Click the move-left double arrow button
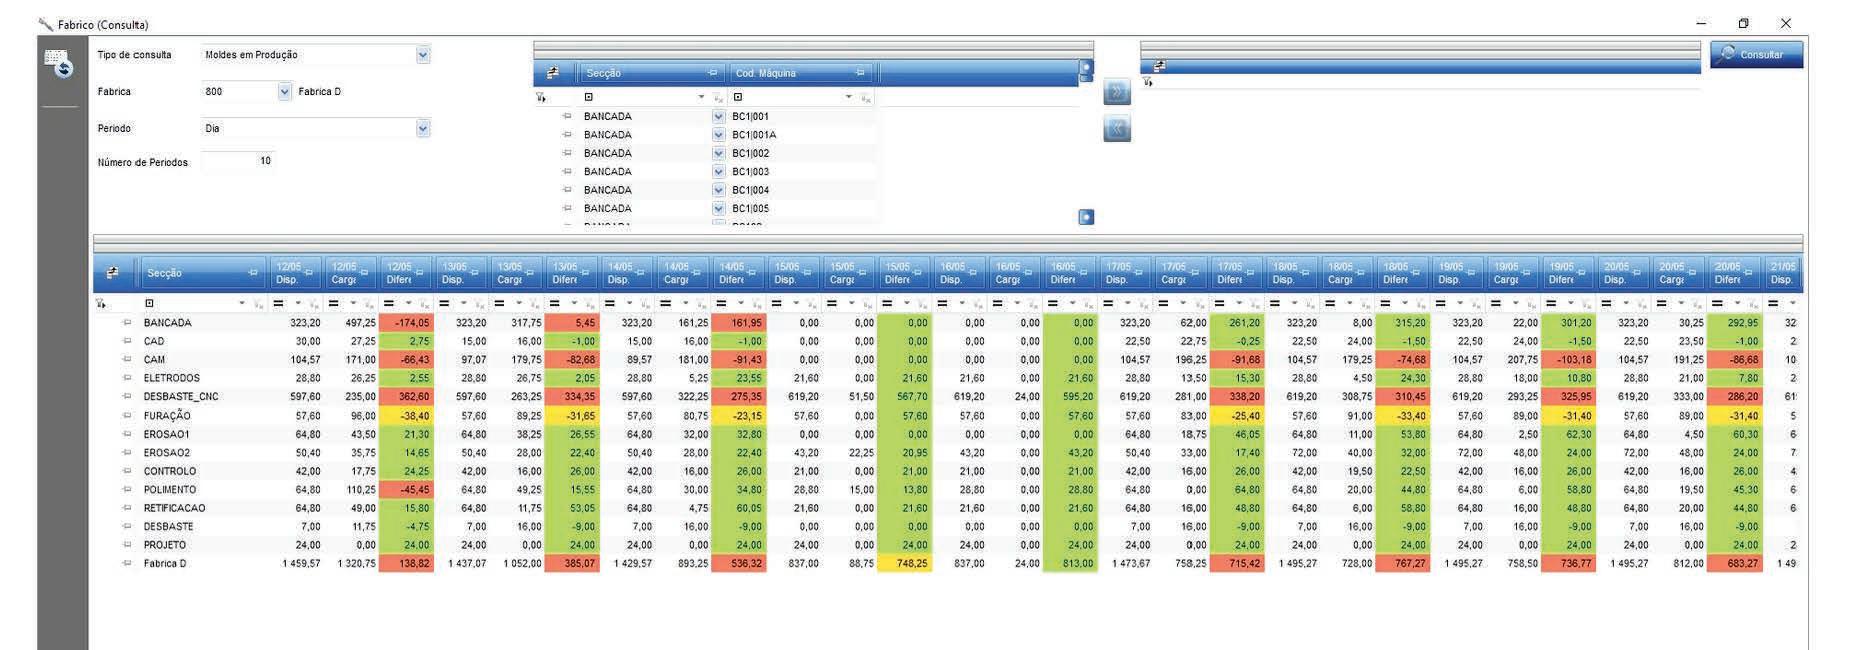Image resolution: width=1864 pixels, height=650 pixels. (x=1117, y=129)
